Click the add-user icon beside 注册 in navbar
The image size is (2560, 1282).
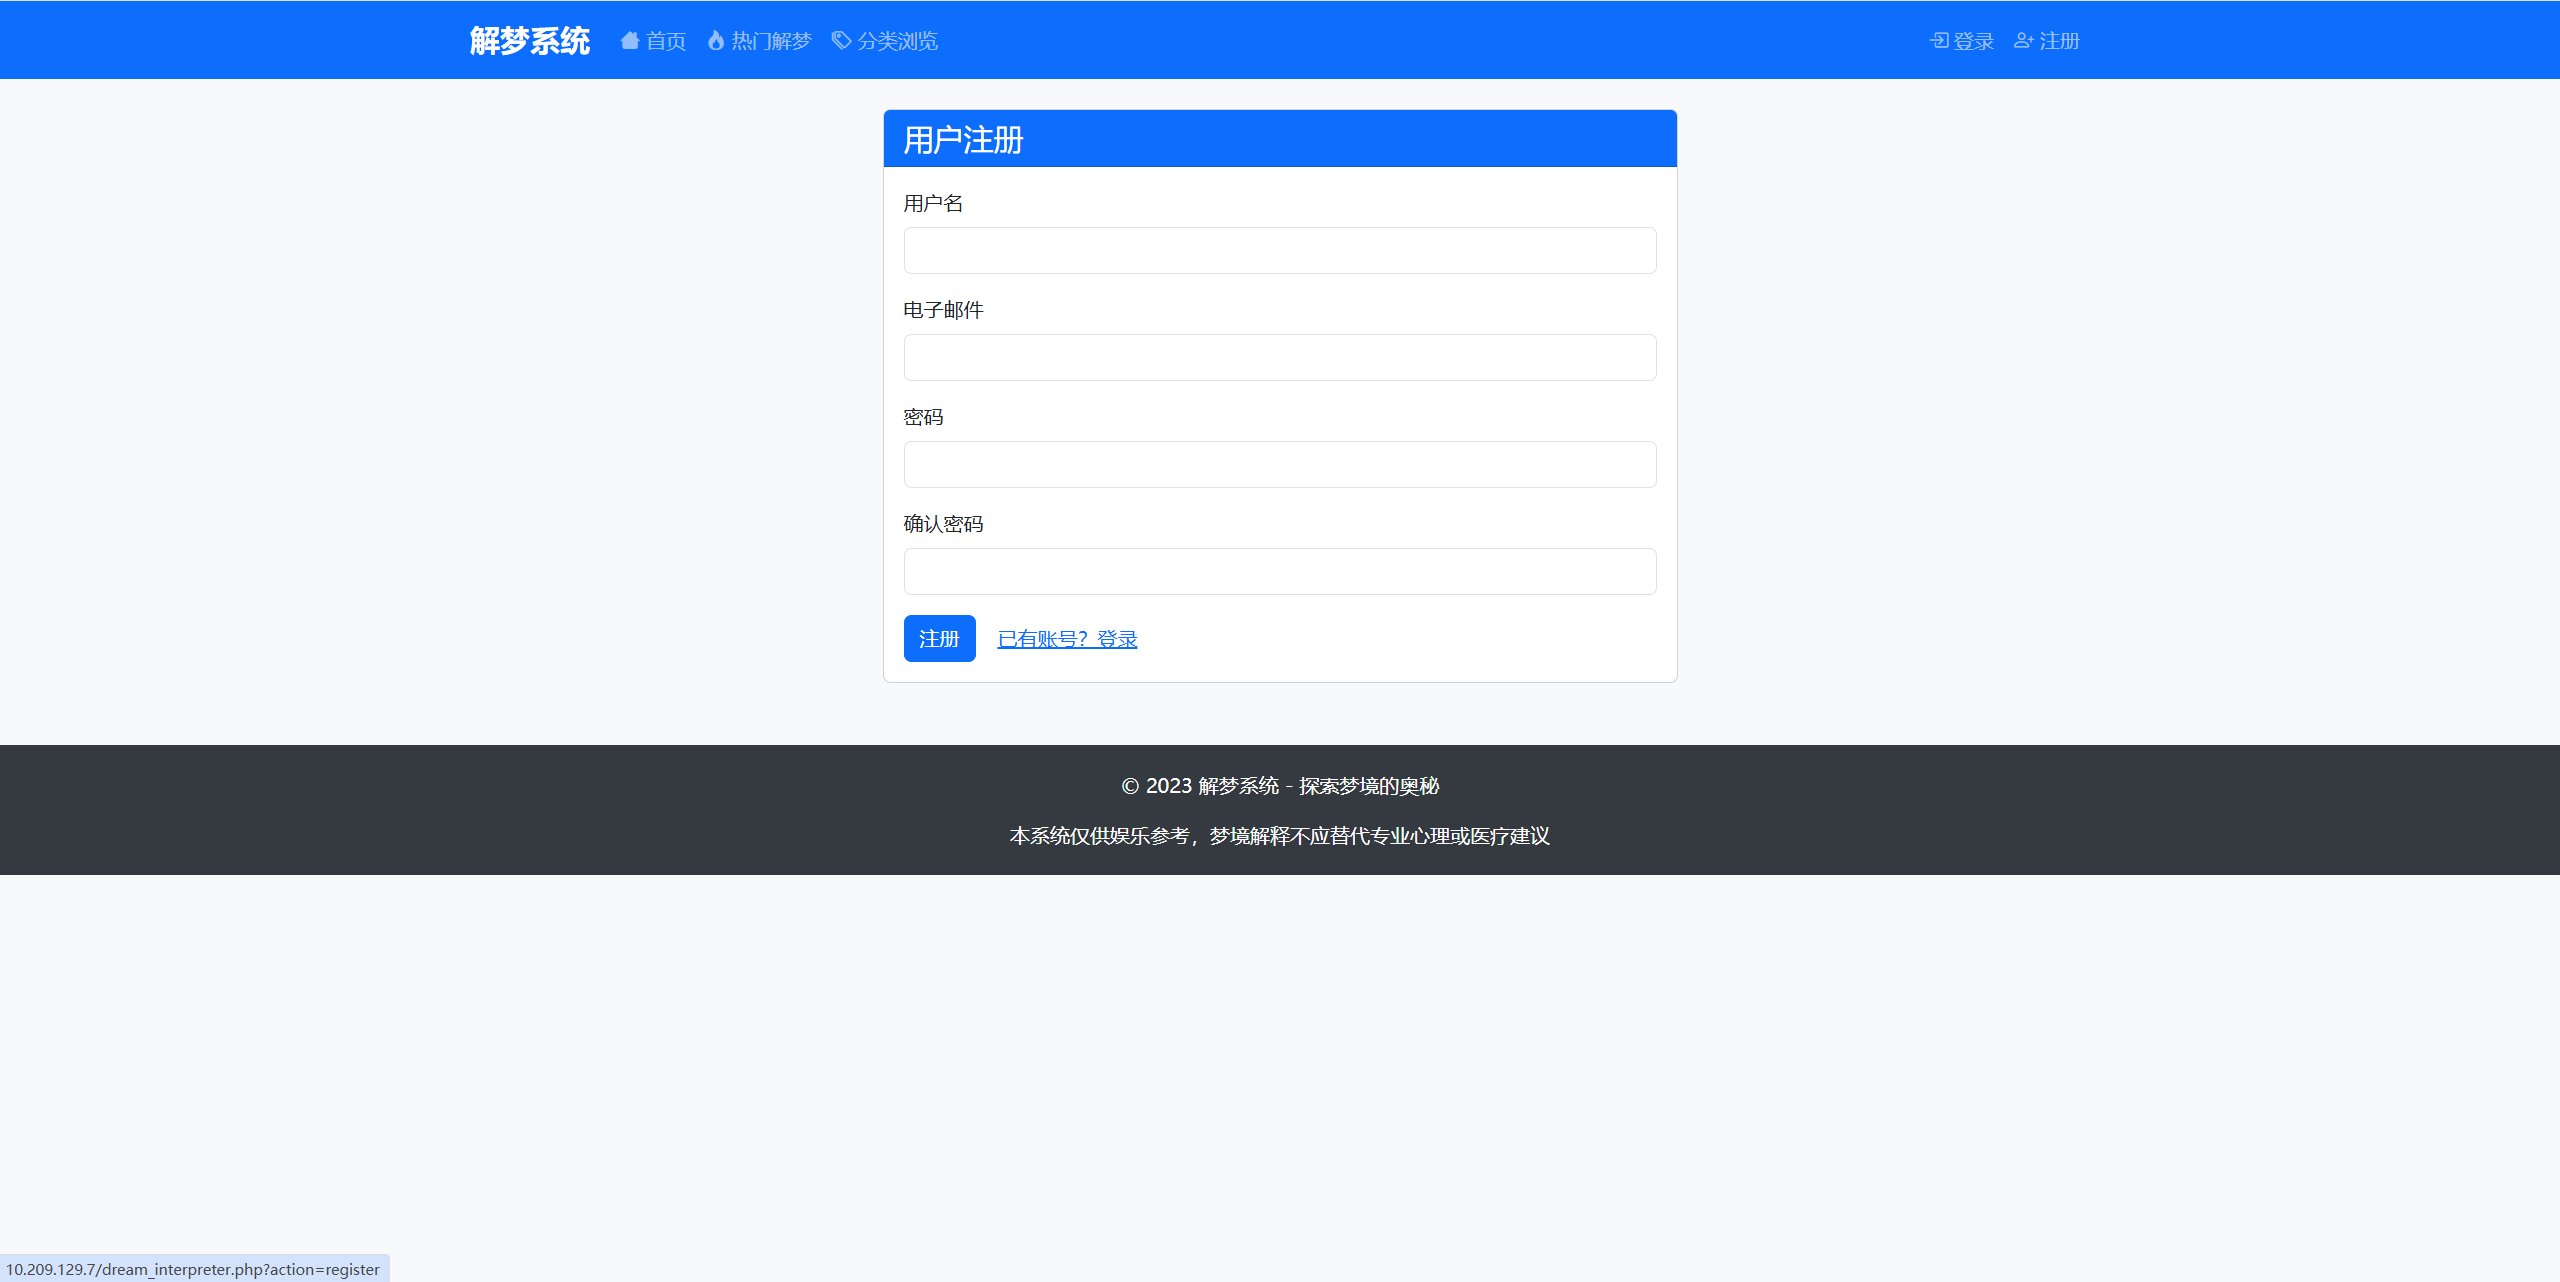coord(2023,41)
